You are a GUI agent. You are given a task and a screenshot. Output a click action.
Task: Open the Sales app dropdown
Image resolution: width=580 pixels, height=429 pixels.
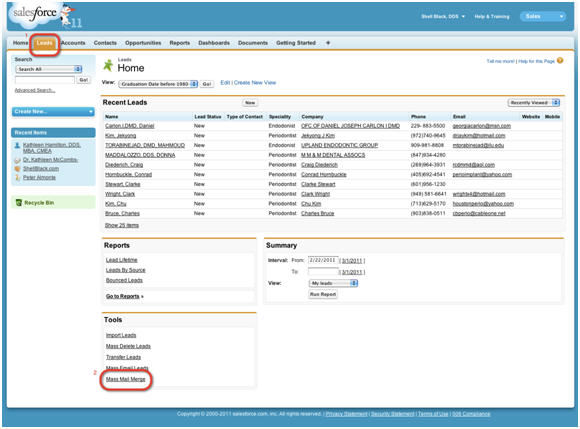[x=543, y=16]
